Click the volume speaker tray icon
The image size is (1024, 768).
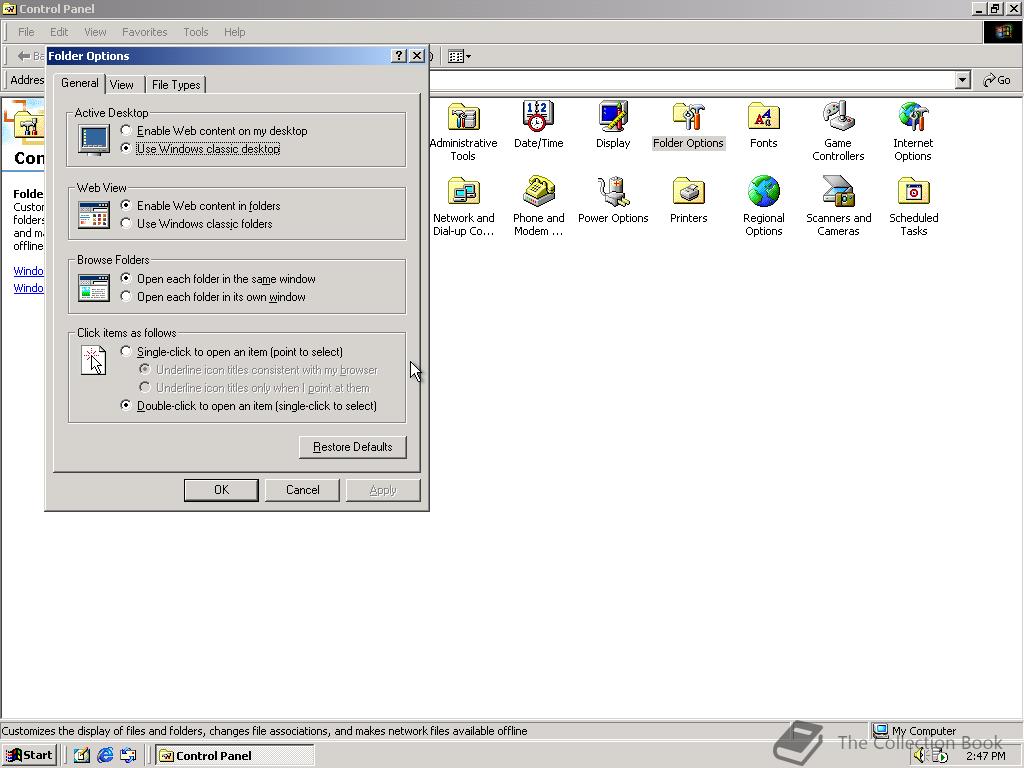pos(919,756)
